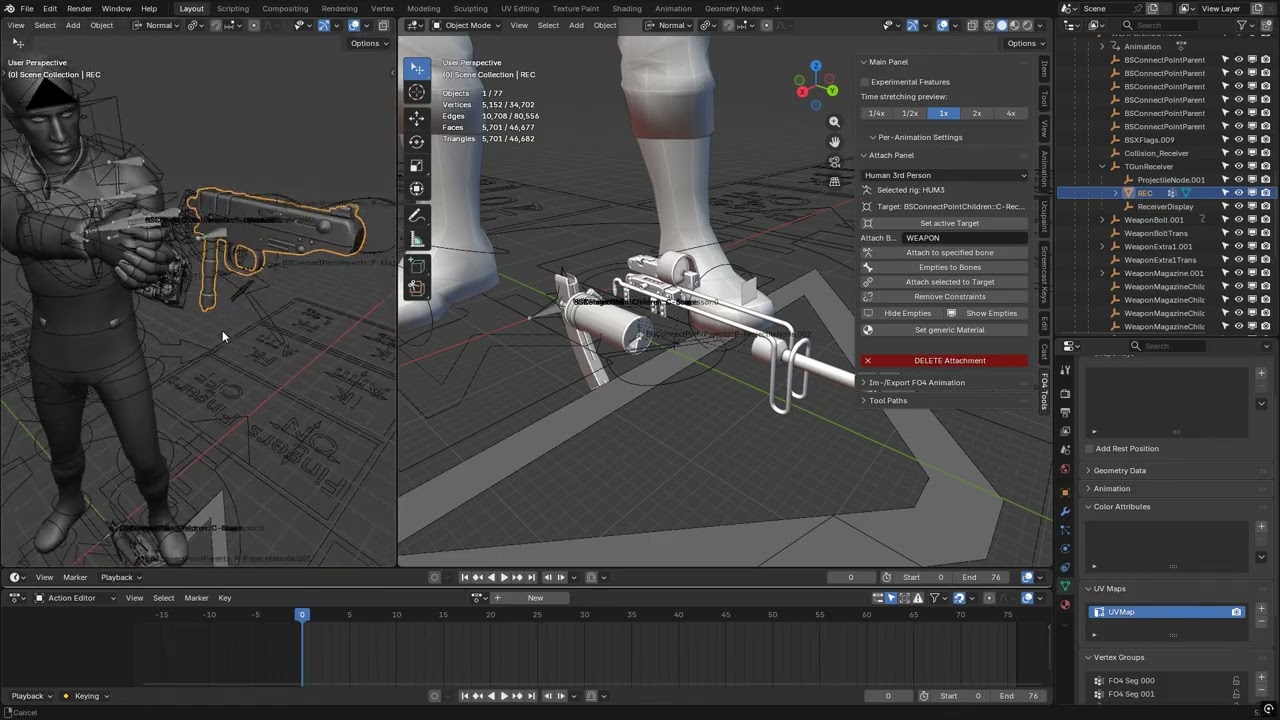Open the Render menu in top bar
This screenshot has height=720, width=1280.
pyautogui.click(x=79, y=8)
